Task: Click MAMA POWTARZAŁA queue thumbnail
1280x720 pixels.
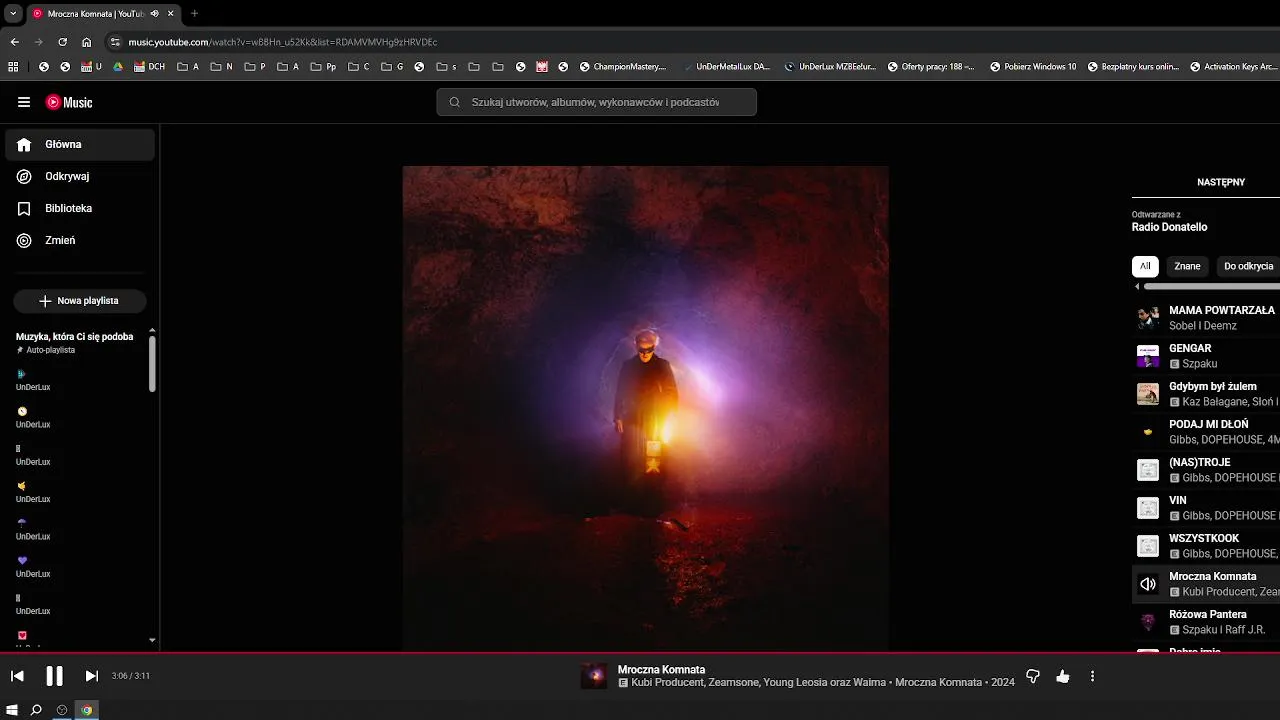Action: (x=1148, y=318)
